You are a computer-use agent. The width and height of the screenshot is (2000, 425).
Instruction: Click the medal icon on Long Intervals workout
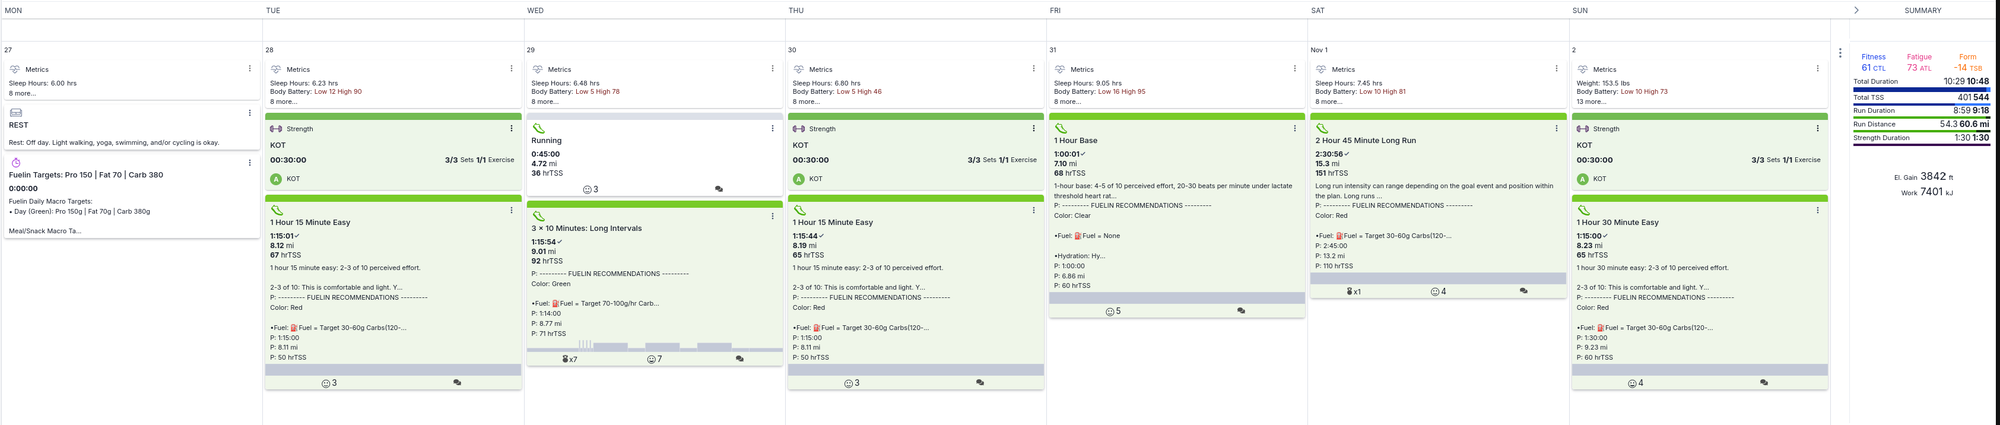click(x=566, y=359)
